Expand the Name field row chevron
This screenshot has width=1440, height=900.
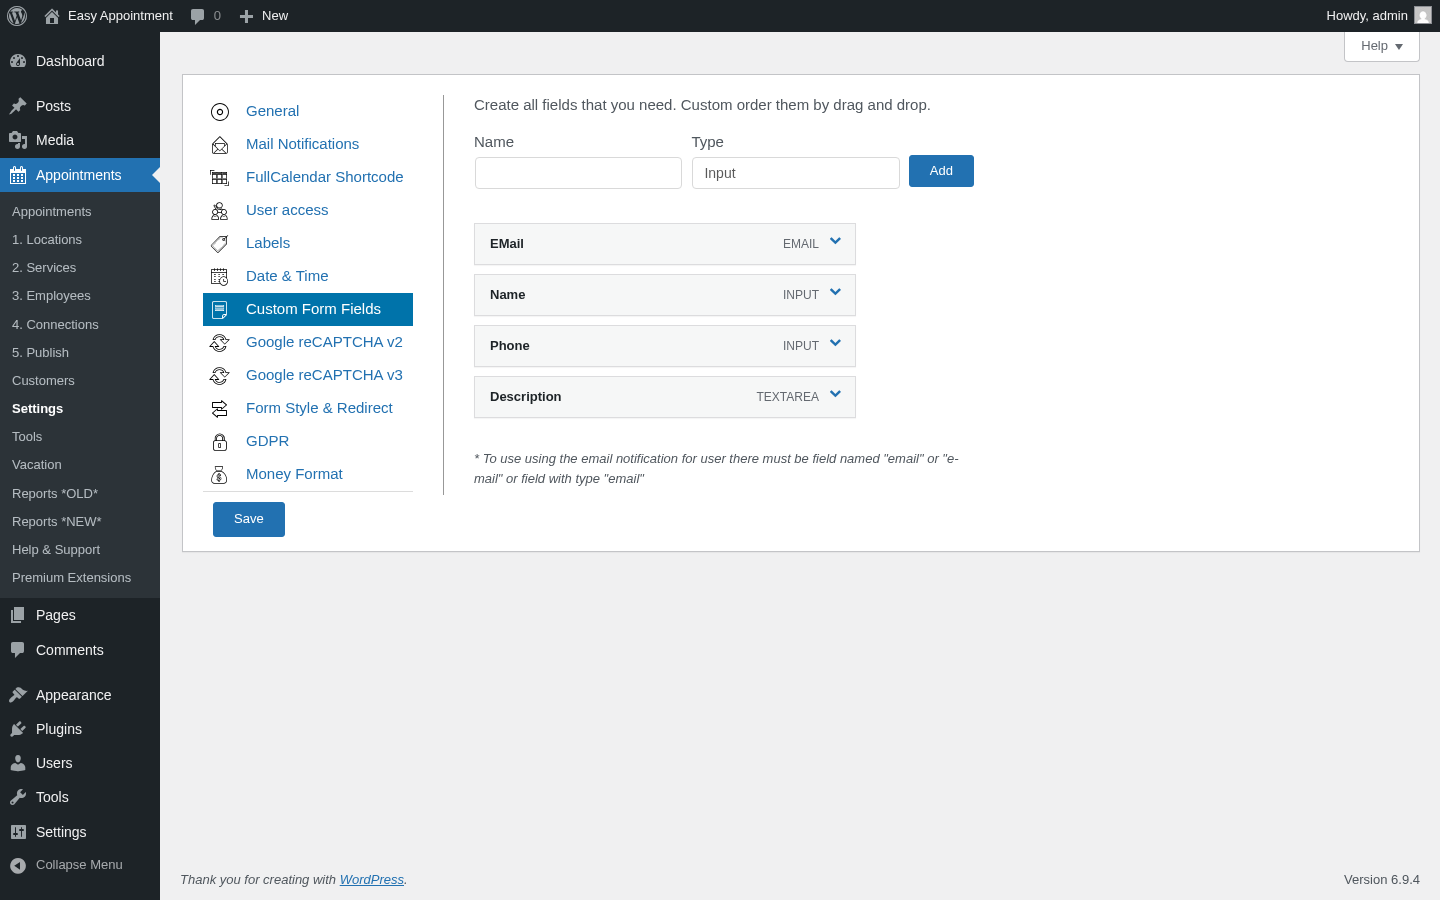(835, 292)
